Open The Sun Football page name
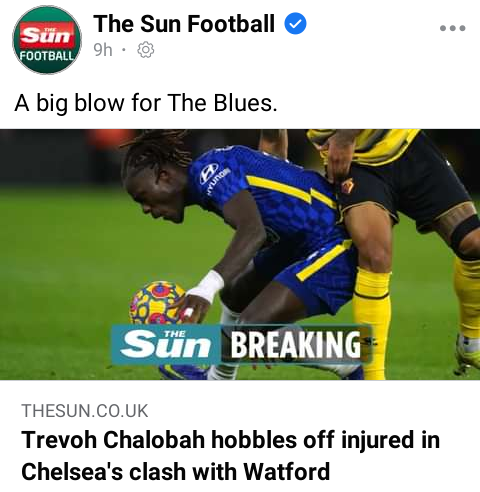This screenshot has height=492, width=480. tap(184, 24)
